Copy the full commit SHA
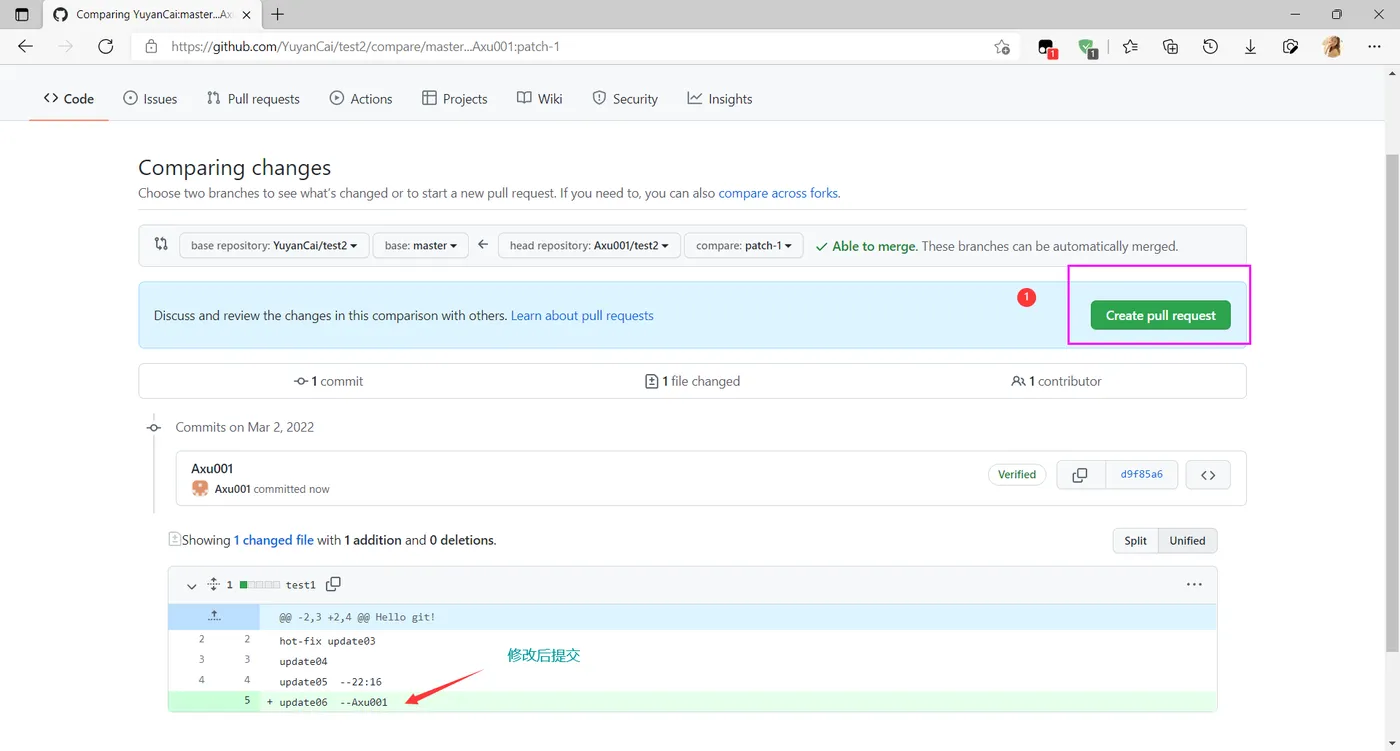This screenshot has width=1400, height=751. pos(1080,475)
